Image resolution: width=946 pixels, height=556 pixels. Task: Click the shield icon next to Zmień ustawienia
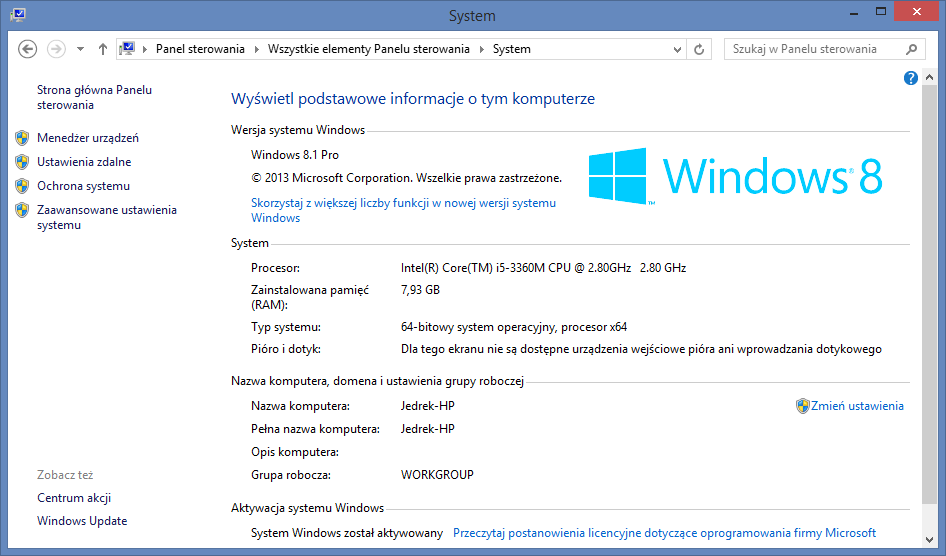(802, 406)
